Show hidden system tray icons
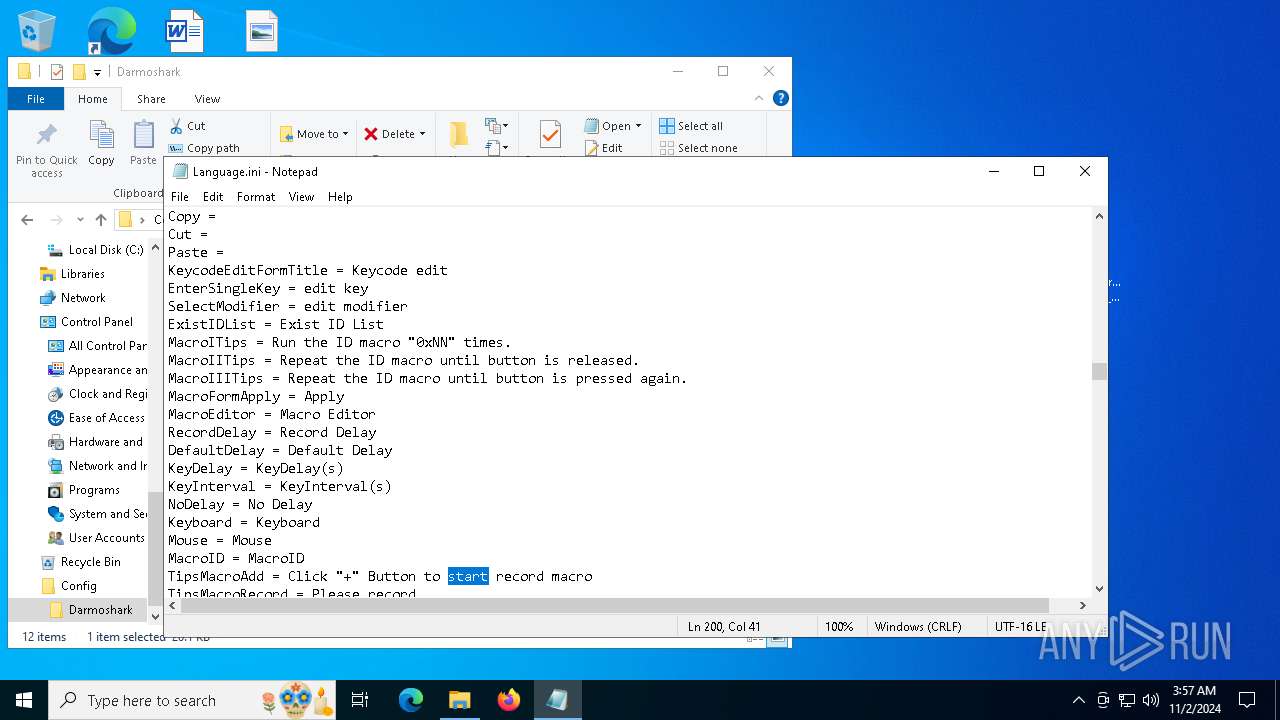 click(x=1078, y=700)
